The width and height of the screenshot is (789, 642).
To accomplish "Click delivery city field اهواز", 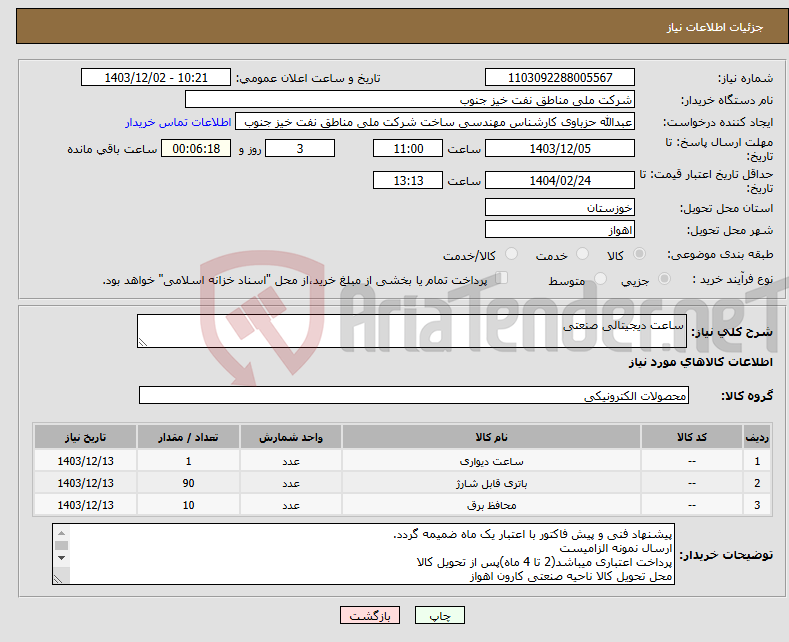I will (x=560, y=229).
